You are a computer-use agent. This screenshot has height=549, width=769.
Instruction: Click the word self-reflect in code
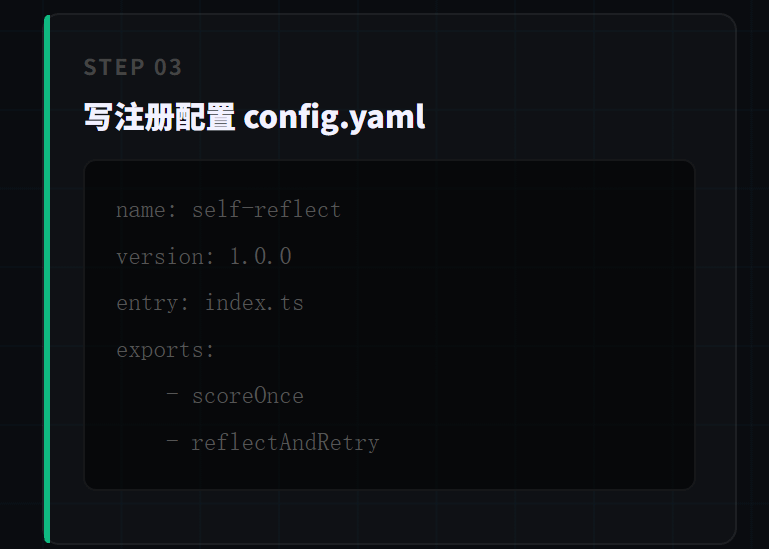pyautogui.click(x=266, y=209)
